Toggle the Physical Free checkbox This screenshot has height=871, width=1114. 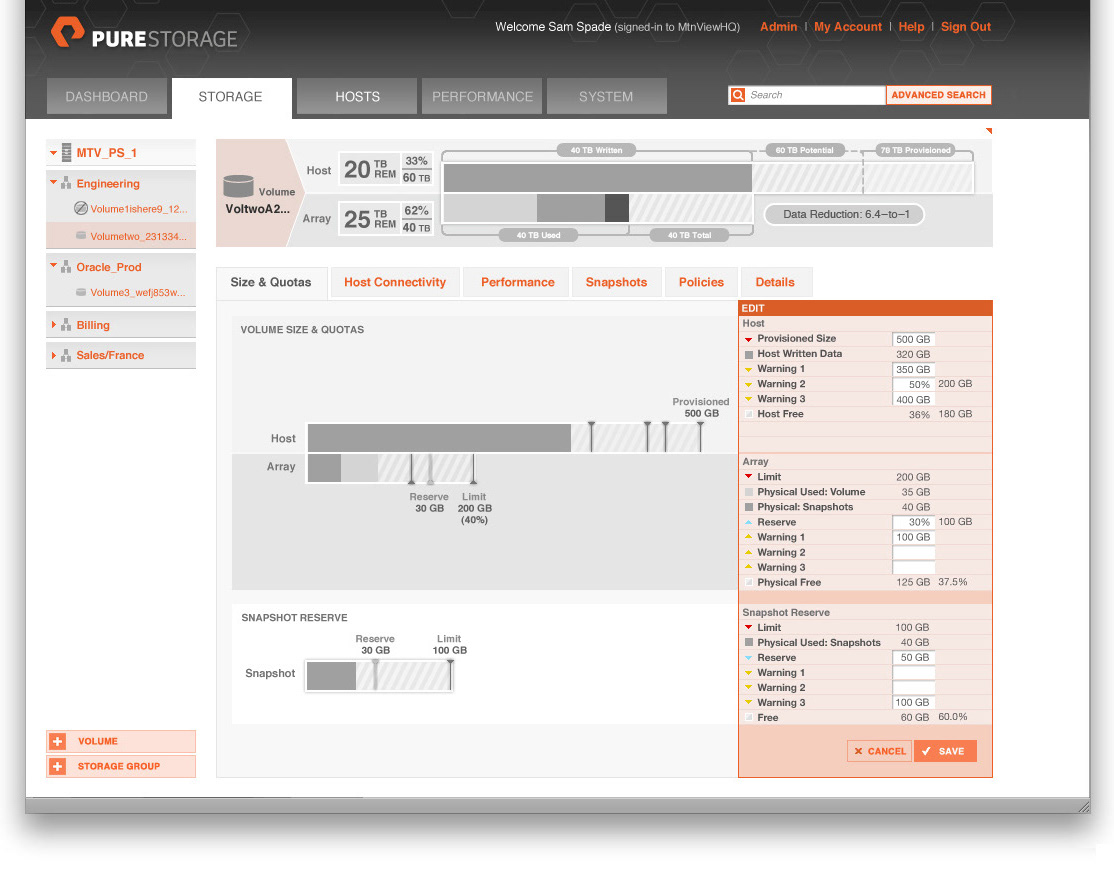click(x=749, y=583)
